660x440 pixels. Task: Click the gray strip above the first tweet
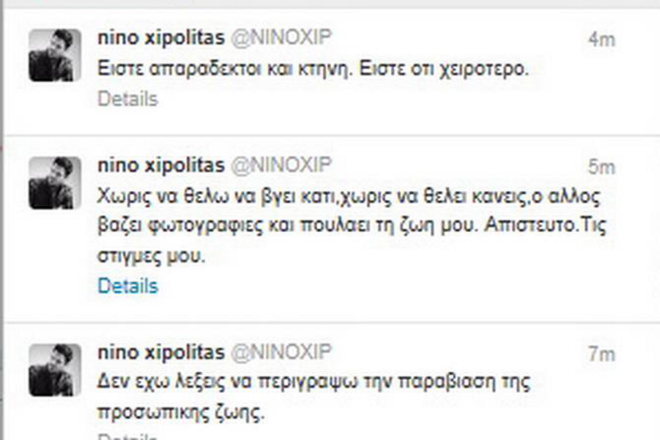tap(330, 4)
